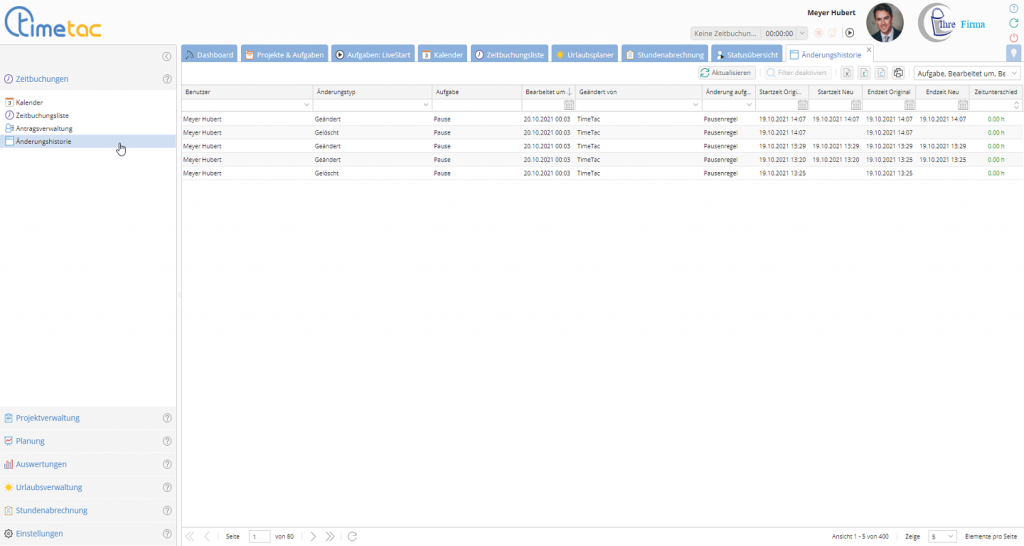This screenshot has width=1024, height=546.
Task: Click the red power logout icon
Action: point(1013,38)
